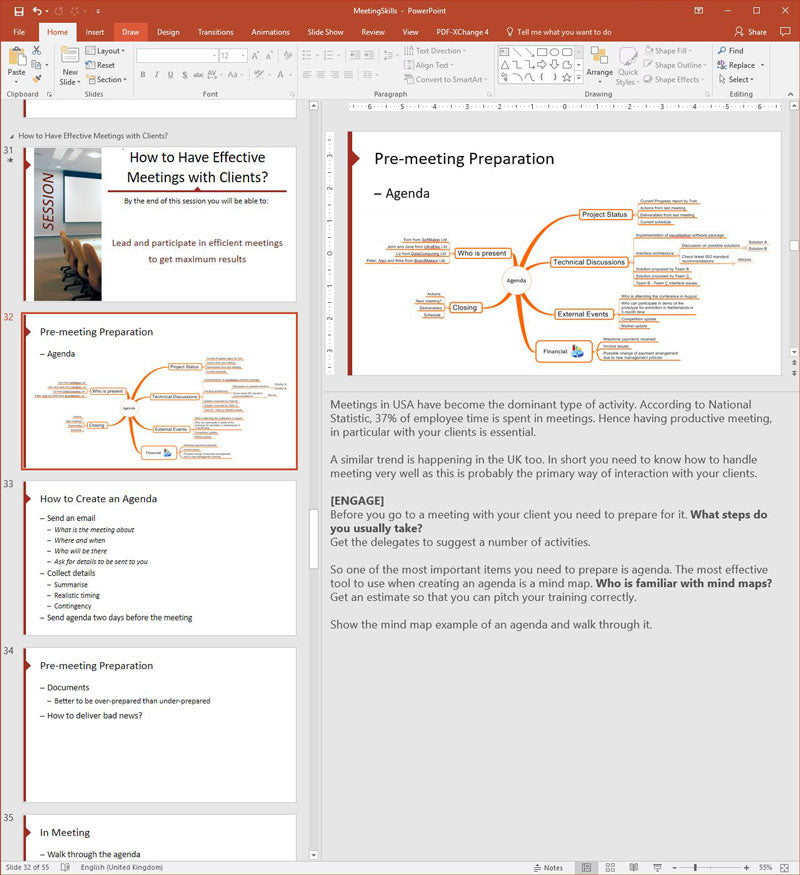Fit the slide to the current window
The height and width of the screenshot is (875, 800).
tap(784, 867)
